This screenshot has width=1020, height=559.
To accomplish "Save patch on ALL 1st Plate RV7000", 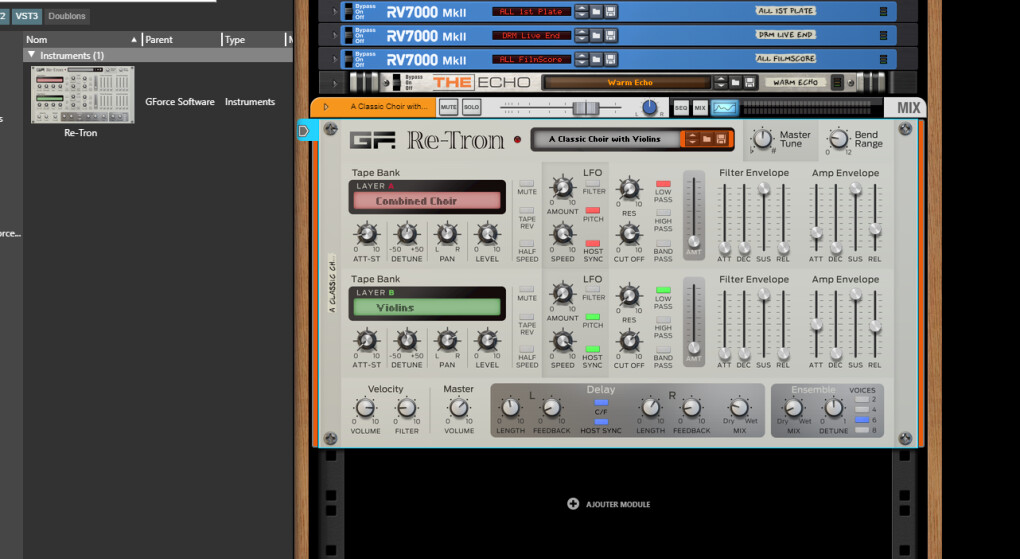I will coord(610,11).
